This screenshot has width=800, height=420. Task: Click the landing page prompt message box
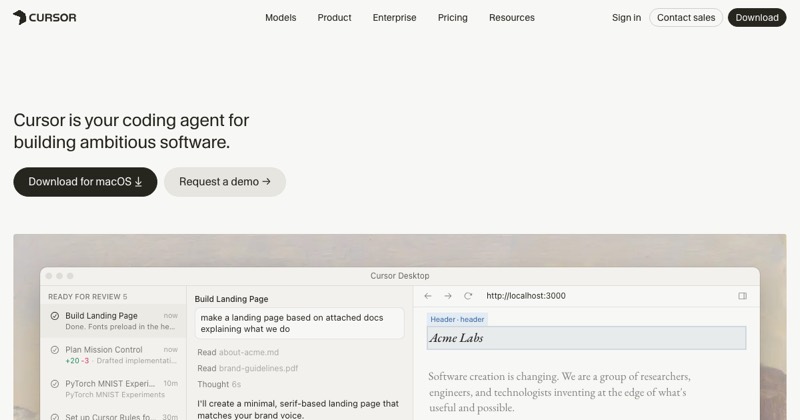pos(299,323)
